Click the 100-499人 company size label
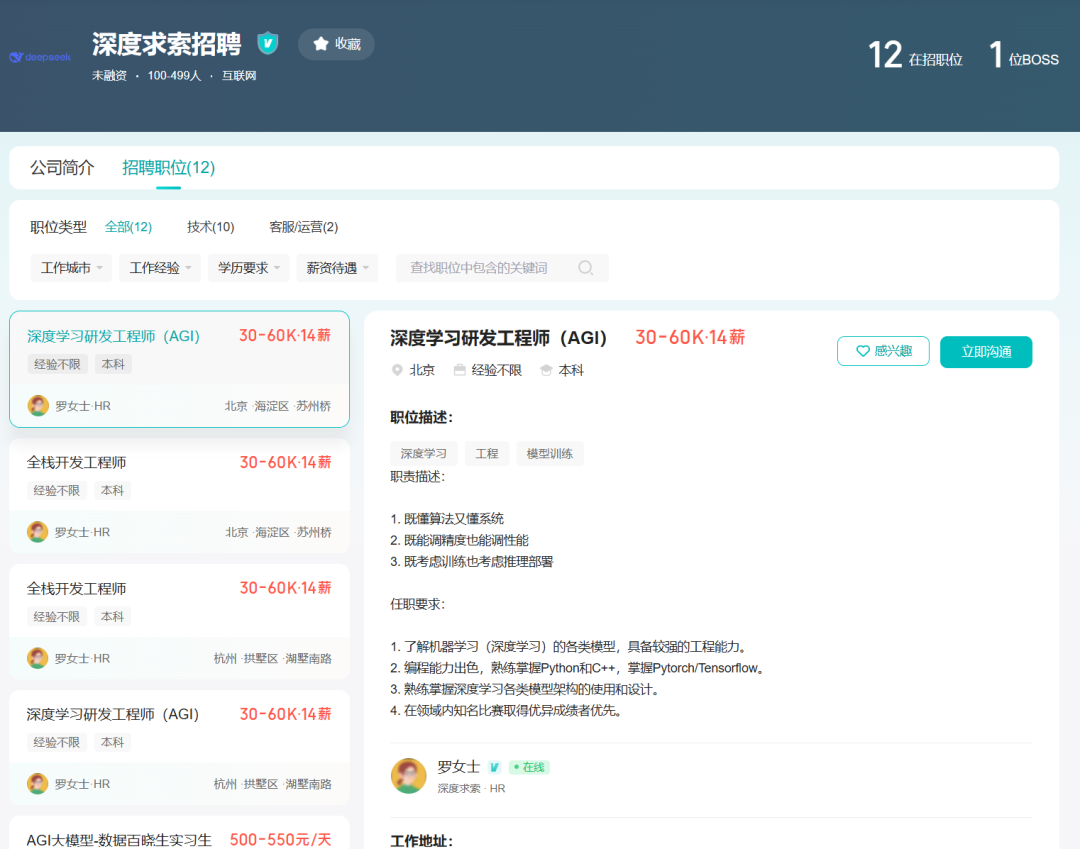1080x849 pixels. [x=174, y=76]
